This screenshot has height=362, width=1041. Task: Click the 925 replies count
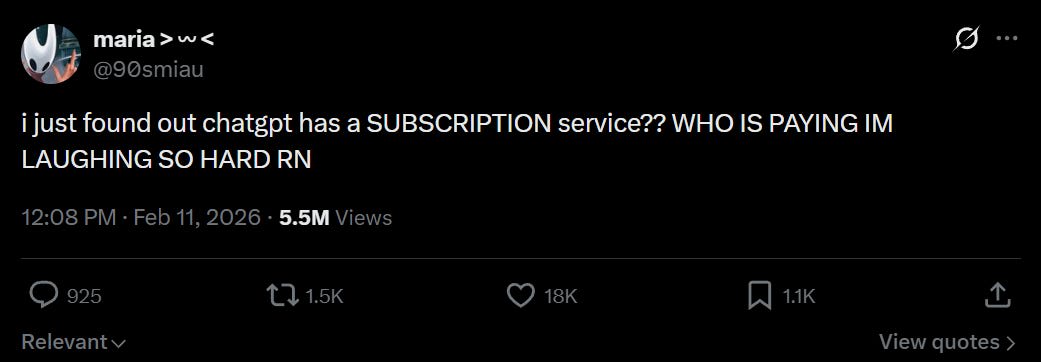[84, 296]
